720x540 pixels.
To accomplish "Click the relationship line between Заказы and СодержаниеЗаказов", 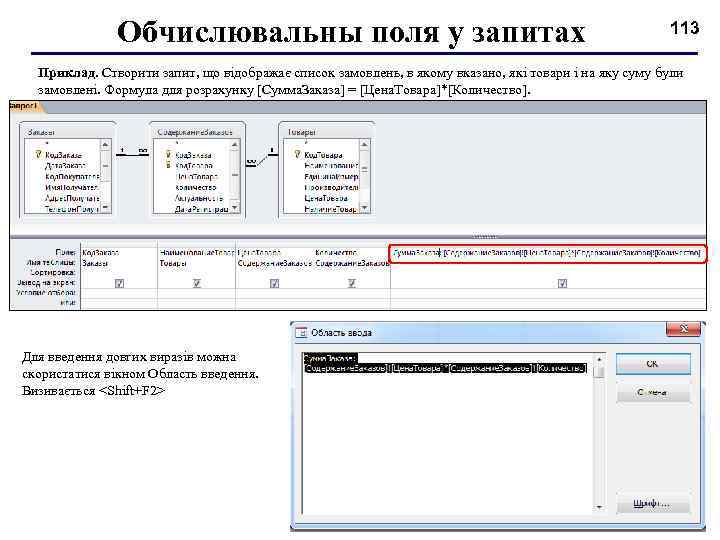I will 132,154.
